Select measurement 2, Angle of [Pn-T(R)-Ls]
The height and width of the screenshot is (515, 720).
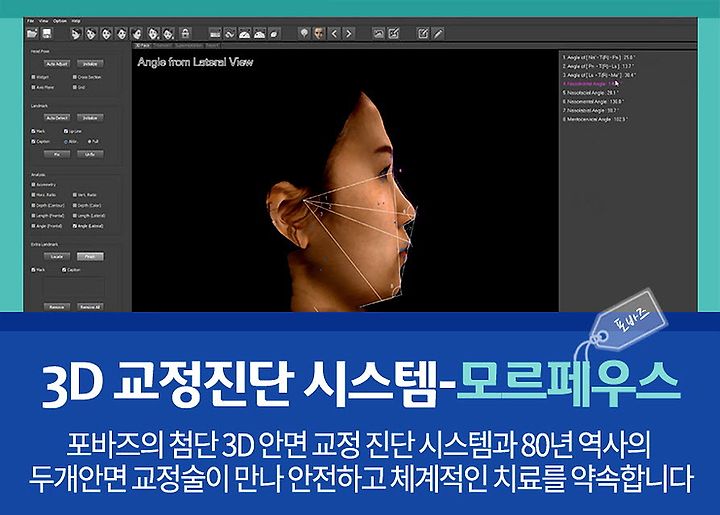(x=598, y=66)
